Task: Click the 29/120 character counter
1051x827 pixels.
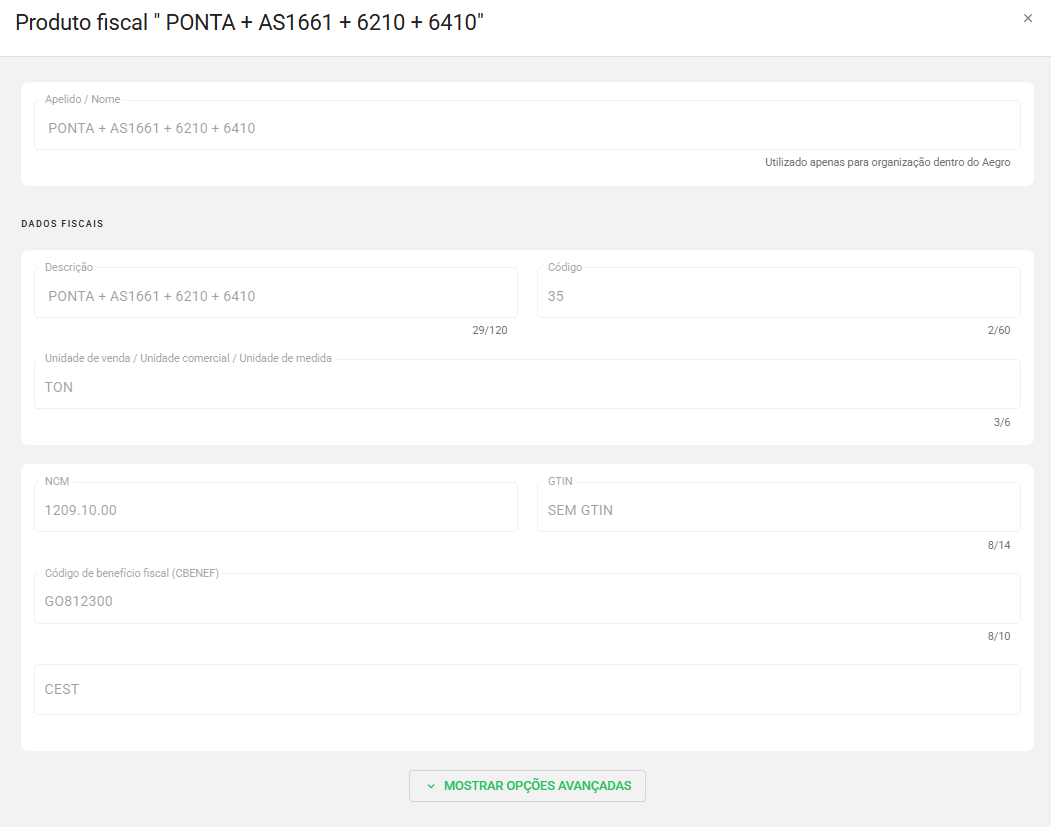Action: tap(490, 330)
